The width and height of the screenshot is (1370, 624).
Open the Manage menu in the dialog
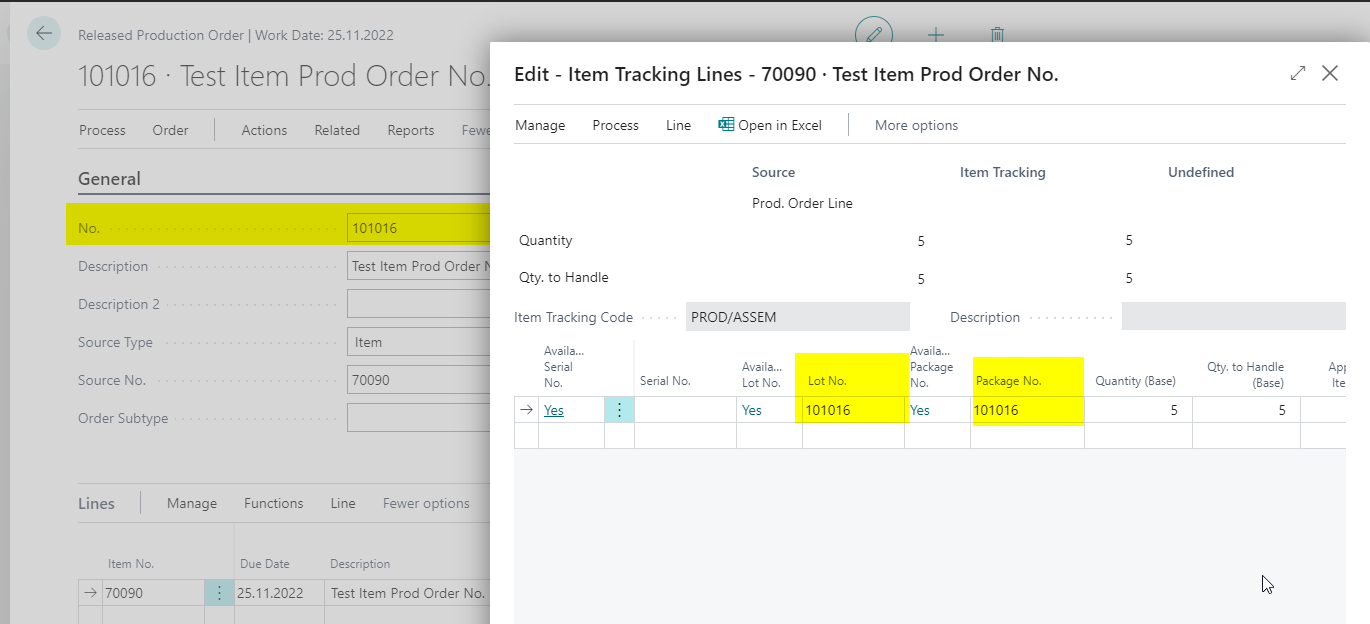540,125
